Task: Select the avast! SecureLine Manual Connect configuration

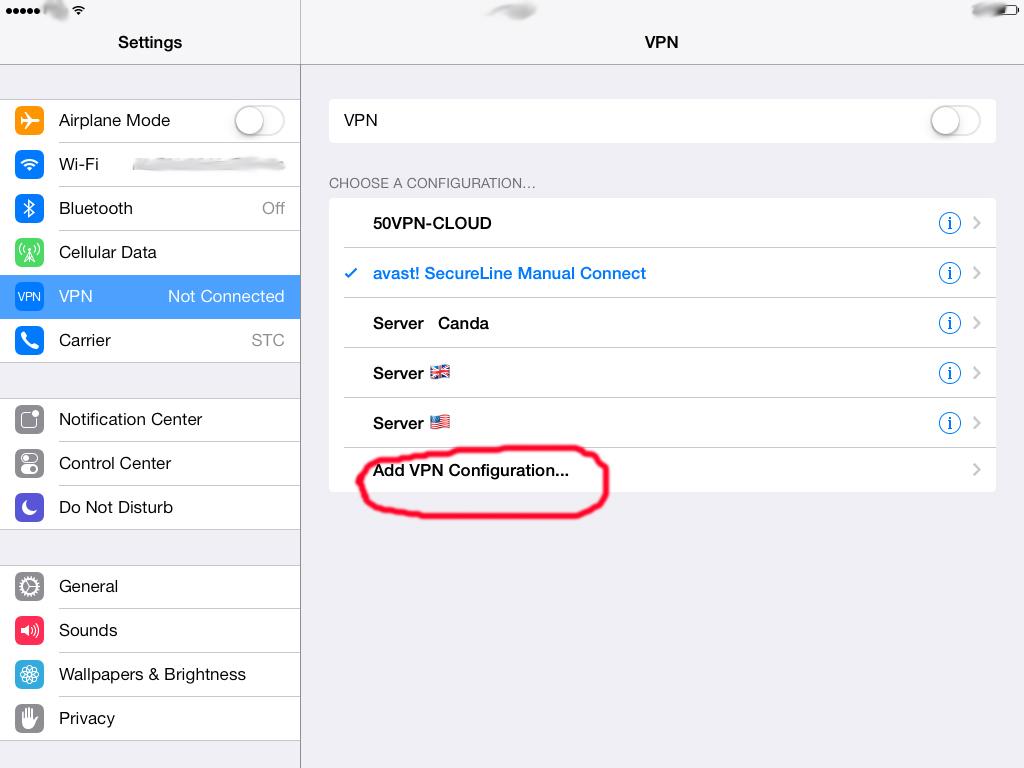Action: click(509, 273)
